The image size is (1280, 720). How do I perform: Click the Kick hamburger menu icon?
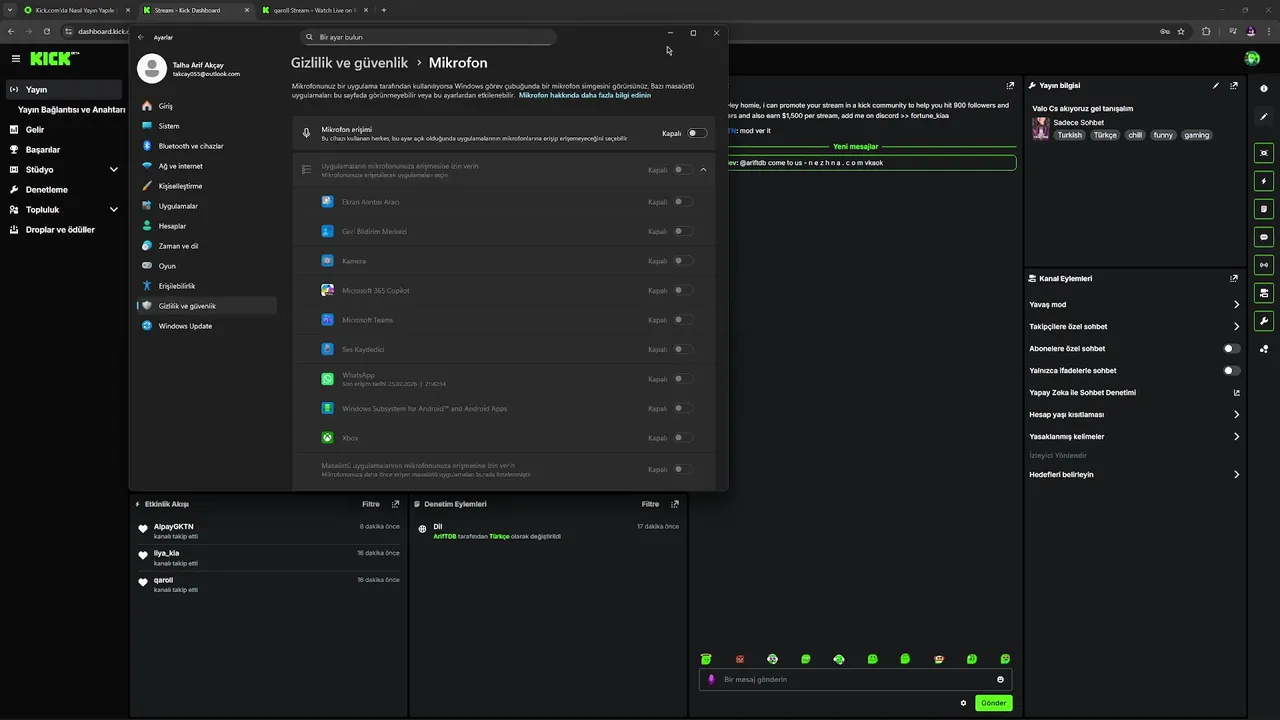click(15, 59)
